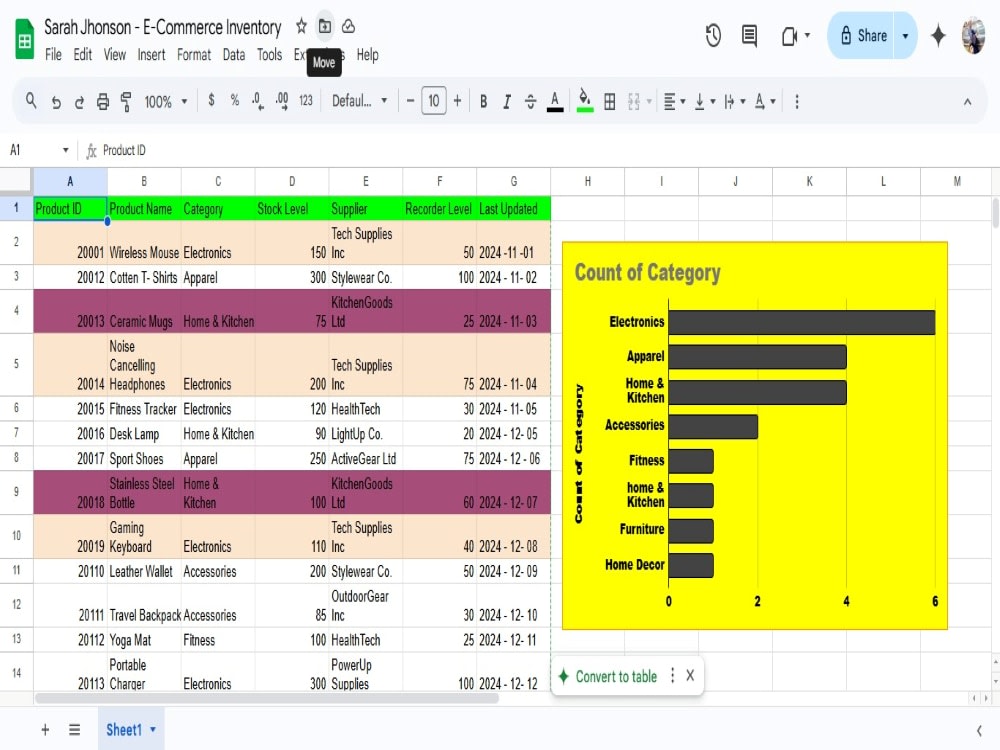Open Sheet1 tab dropdown arrow
Viewport: 1000px width, 750px height.
click(x=153, y=729)
